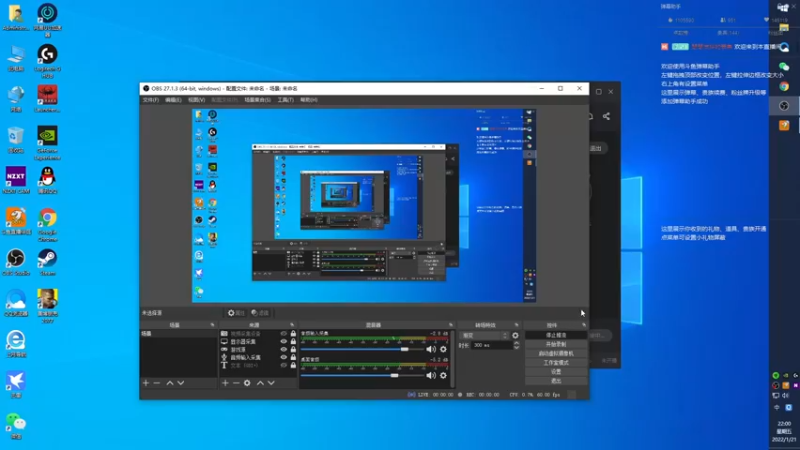Open the 视图(V) menu in OBS
This screenshot has height=450, width=800.
click(x=196, y=100)
